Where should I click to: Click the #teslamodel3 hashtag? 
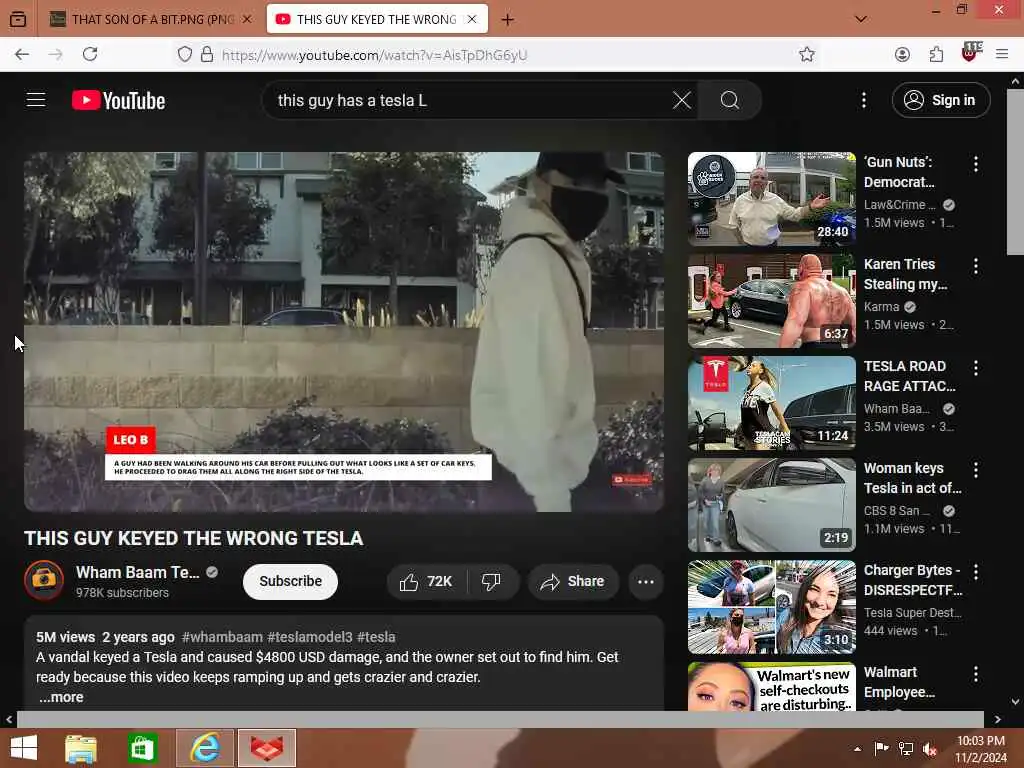310,637
